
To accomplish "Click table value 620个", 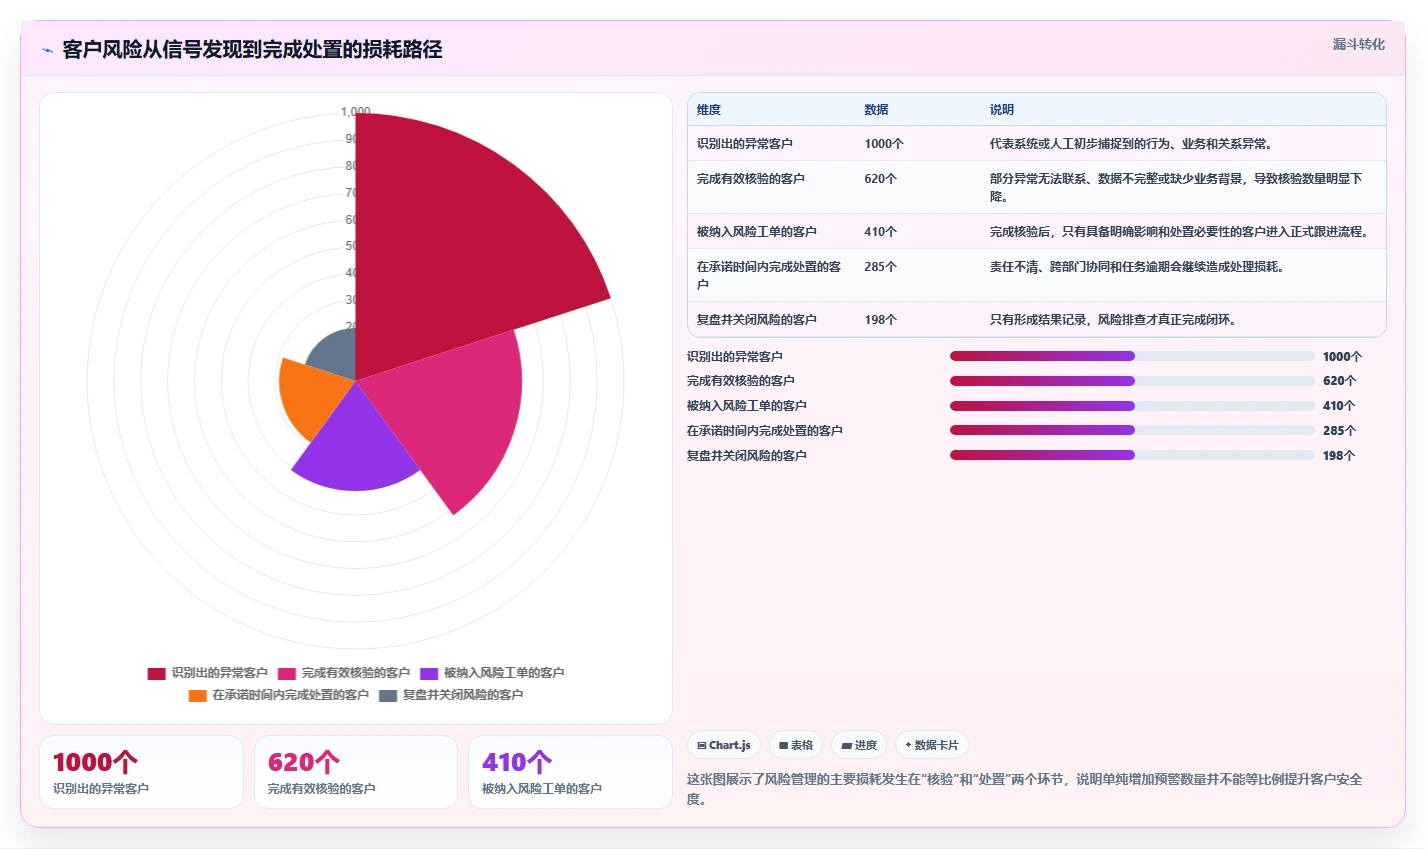I will [881, 179].
